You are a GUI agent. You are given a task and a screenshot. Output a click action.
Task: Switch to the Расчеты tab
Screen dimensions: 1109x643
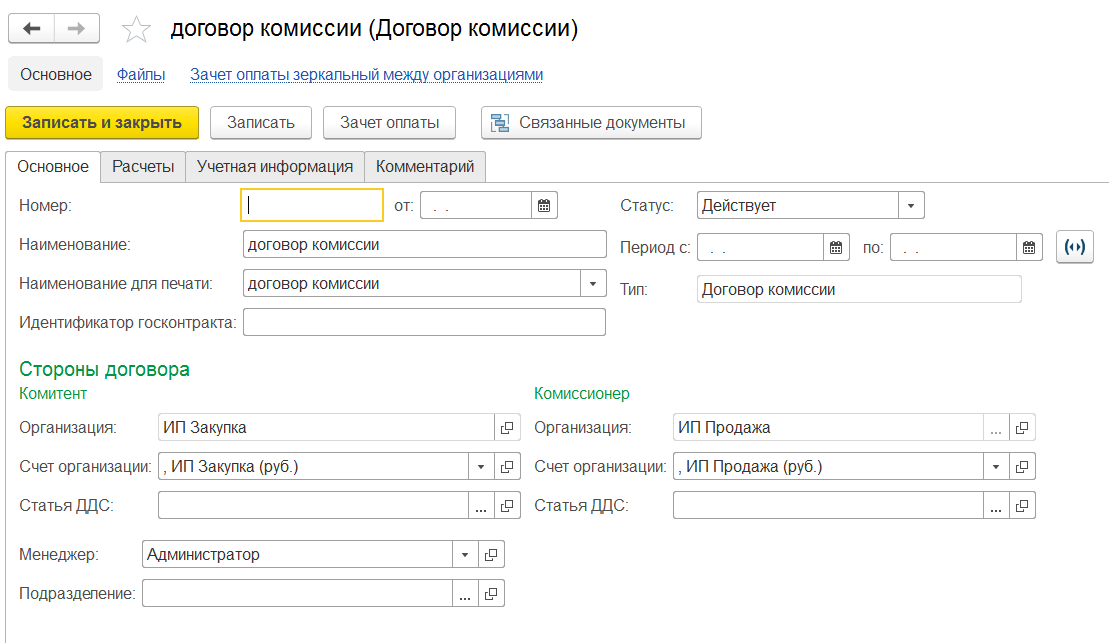[x=143, y=167]
